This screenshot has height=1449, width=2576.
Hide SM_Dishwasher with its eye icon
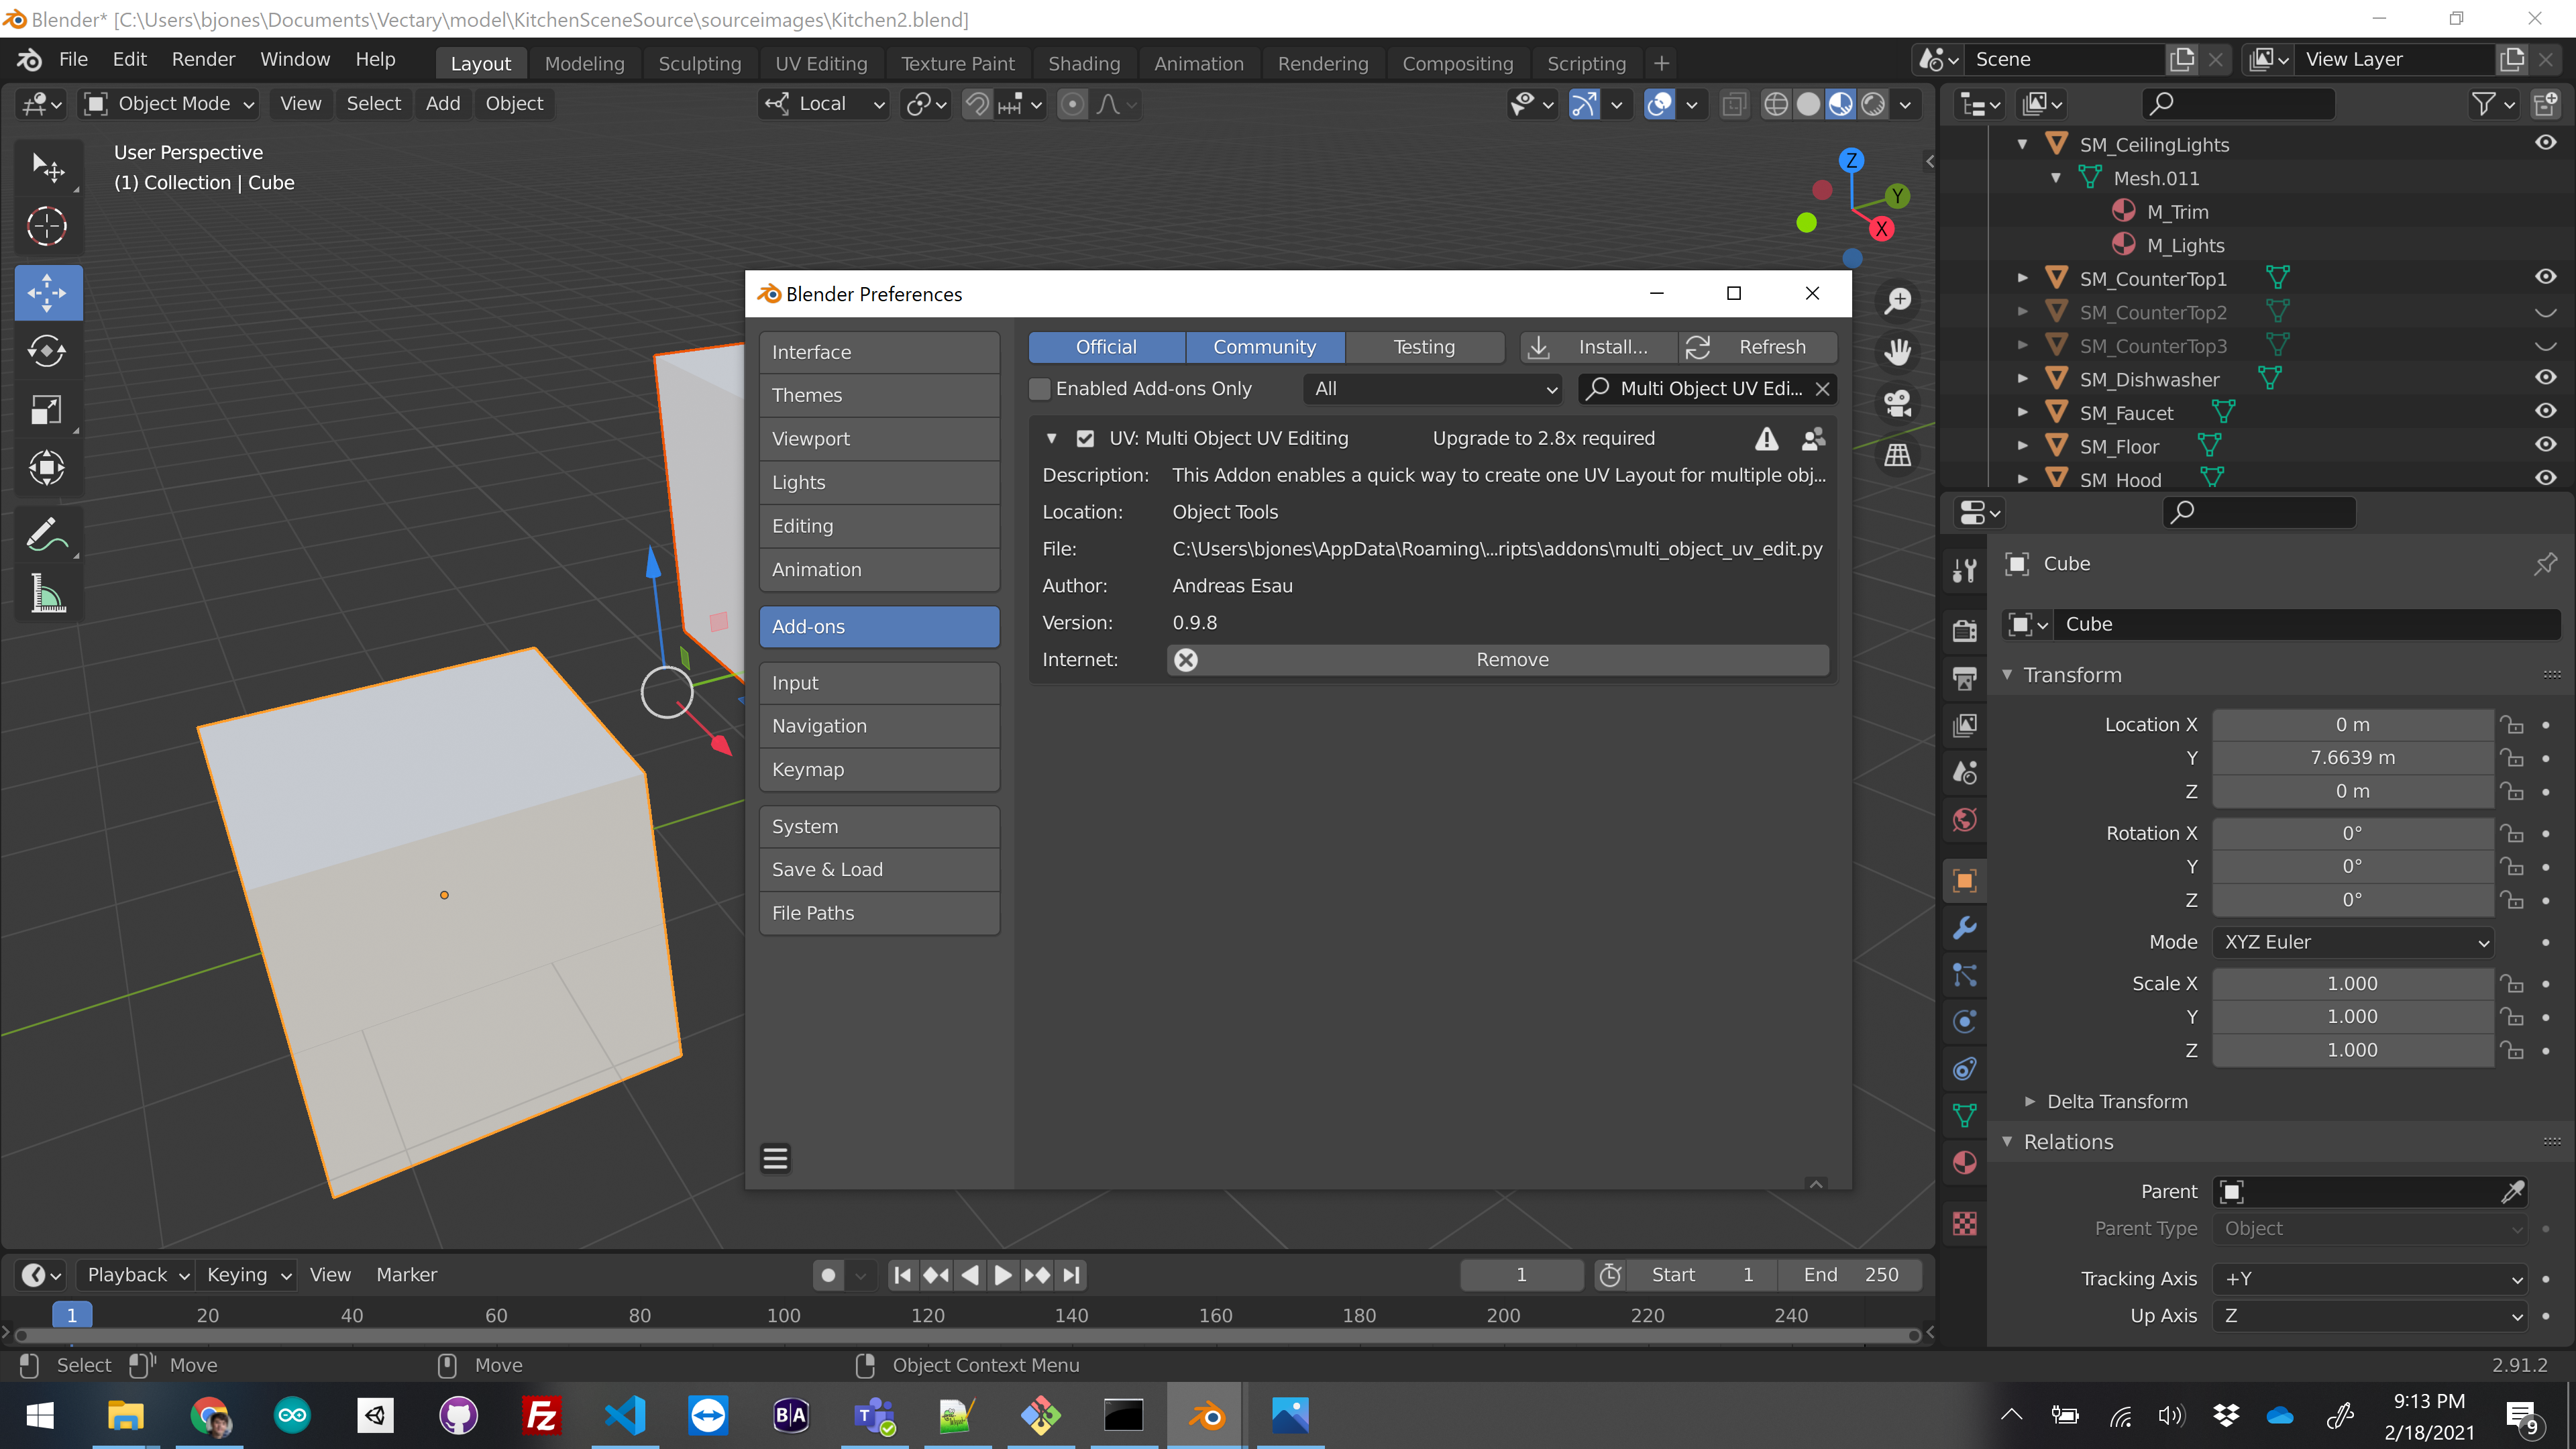click(2545, 378)
